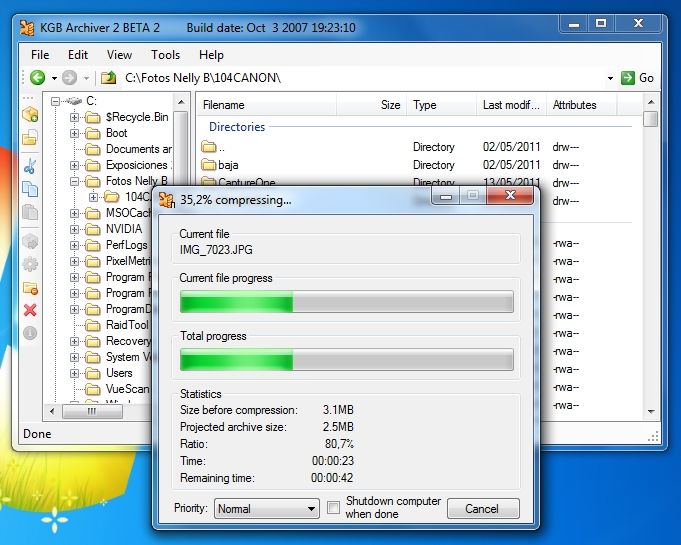Select the Copy pages icon
Viewport: 681px width, 545px height.
pyautogui.click(x=30, y=189)
